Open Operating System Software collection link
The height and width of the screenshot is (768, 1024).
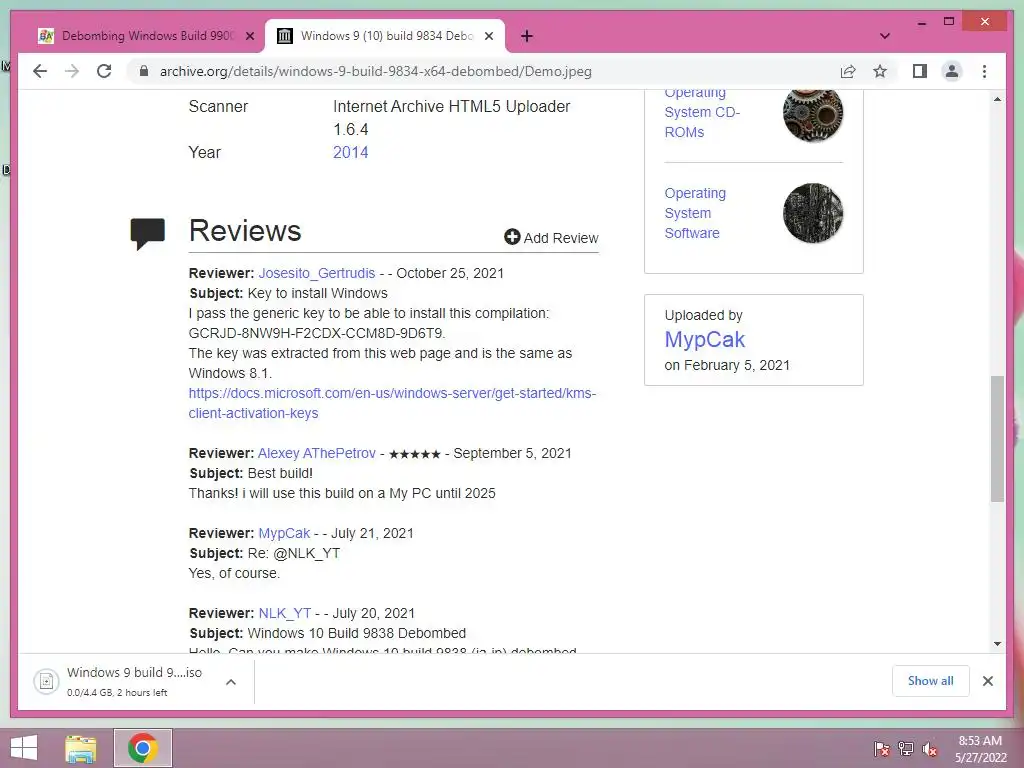[x=695, y=213]
